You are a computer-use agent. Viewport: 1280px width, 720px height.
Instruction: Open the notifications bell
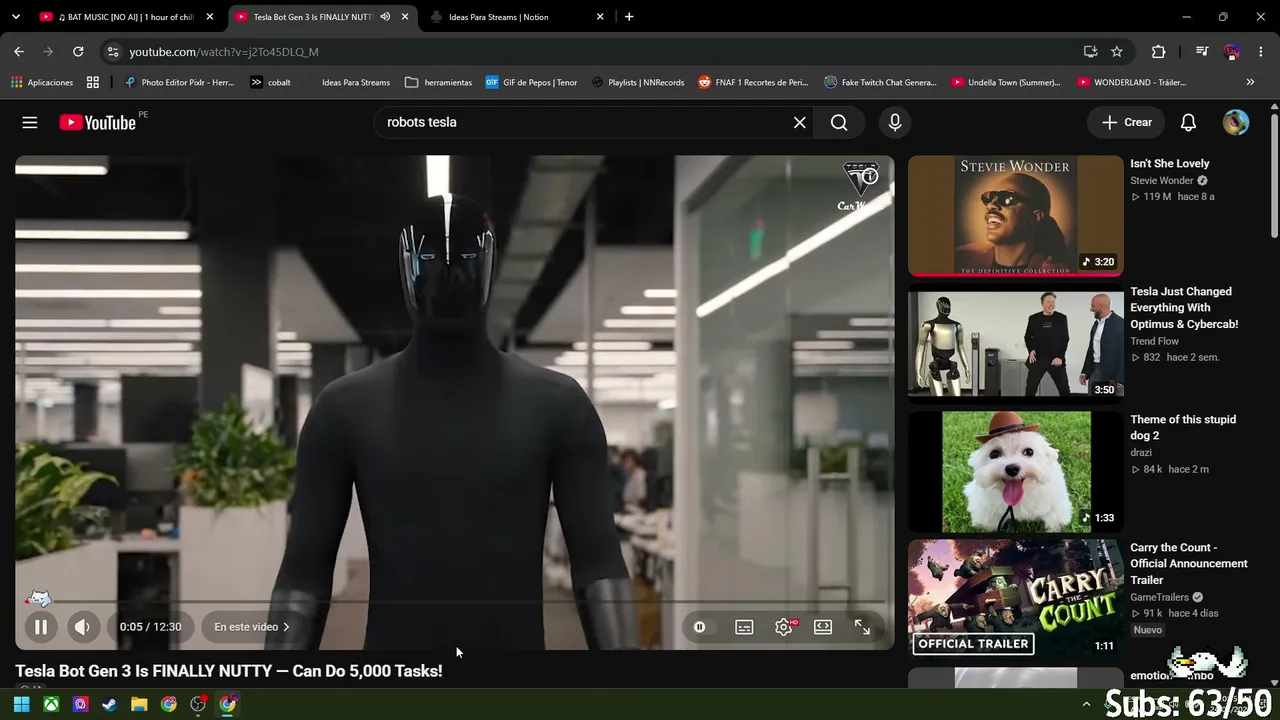[1188, 122]
